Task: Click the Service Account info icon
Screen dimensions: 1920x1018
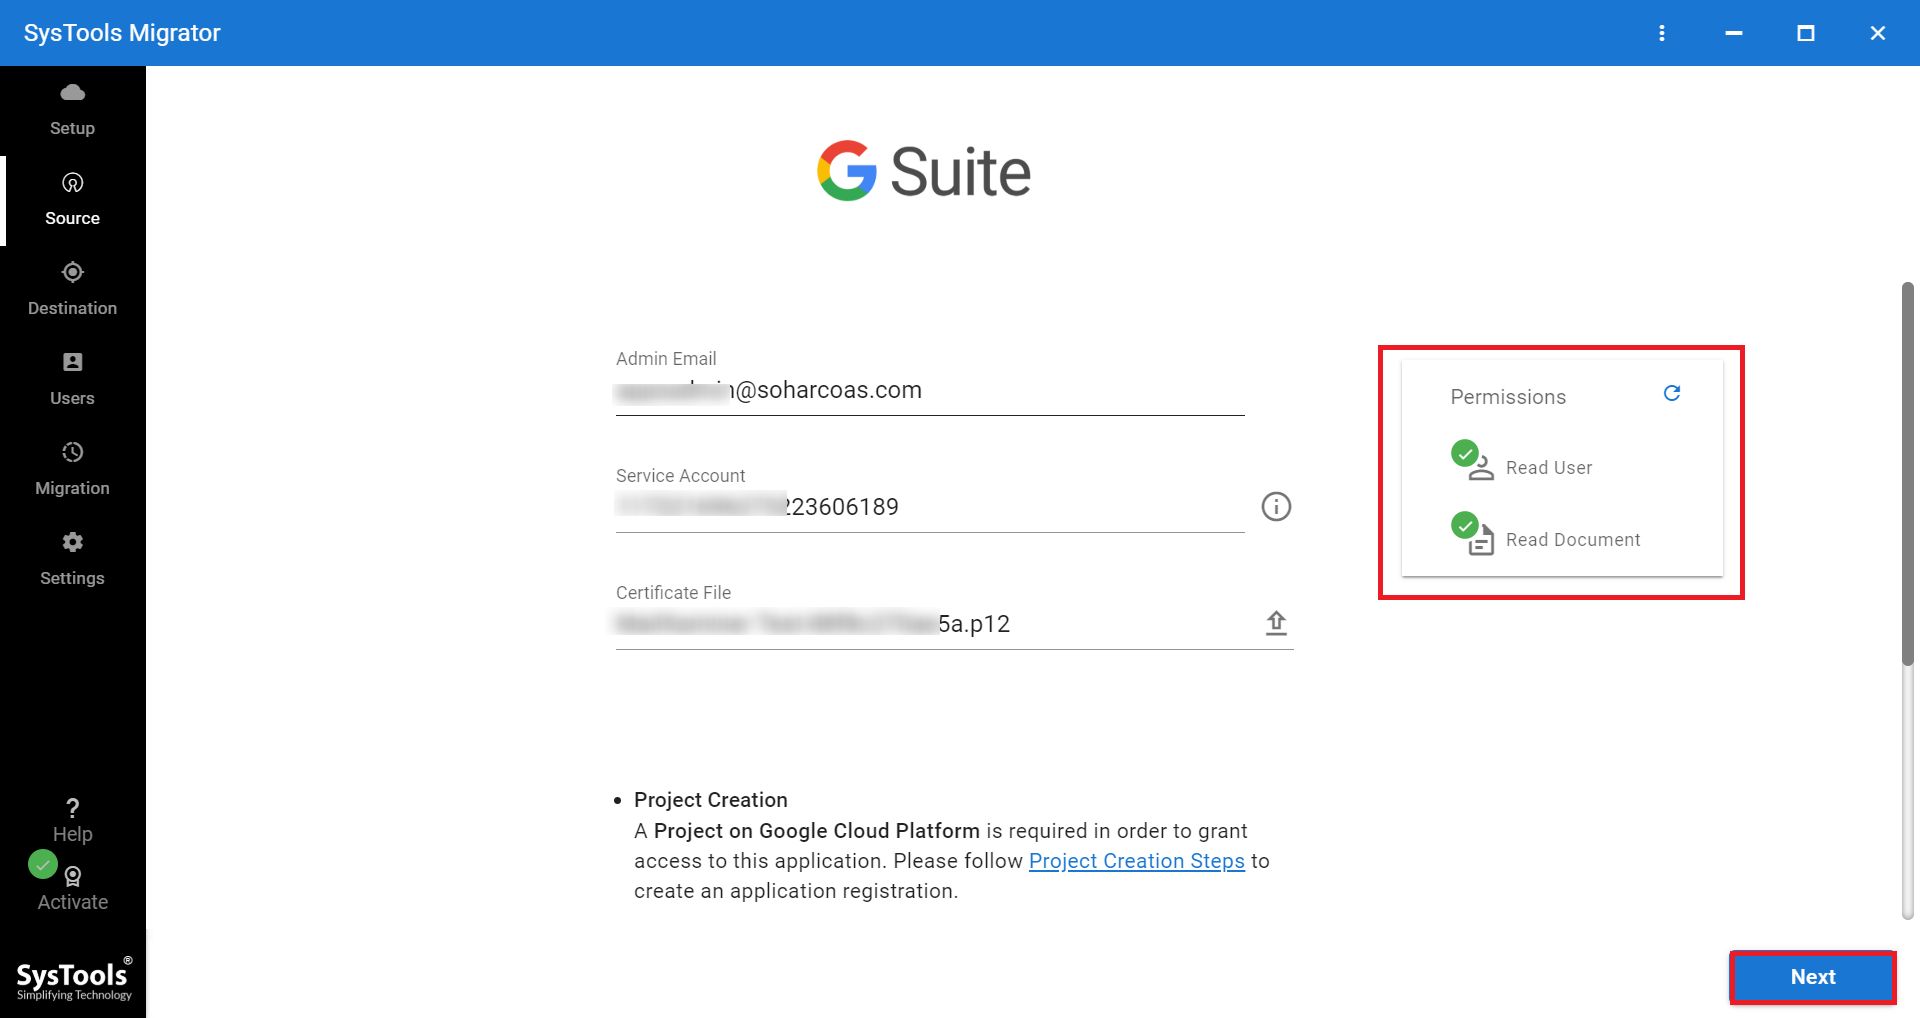Action: coord(1275,507)
